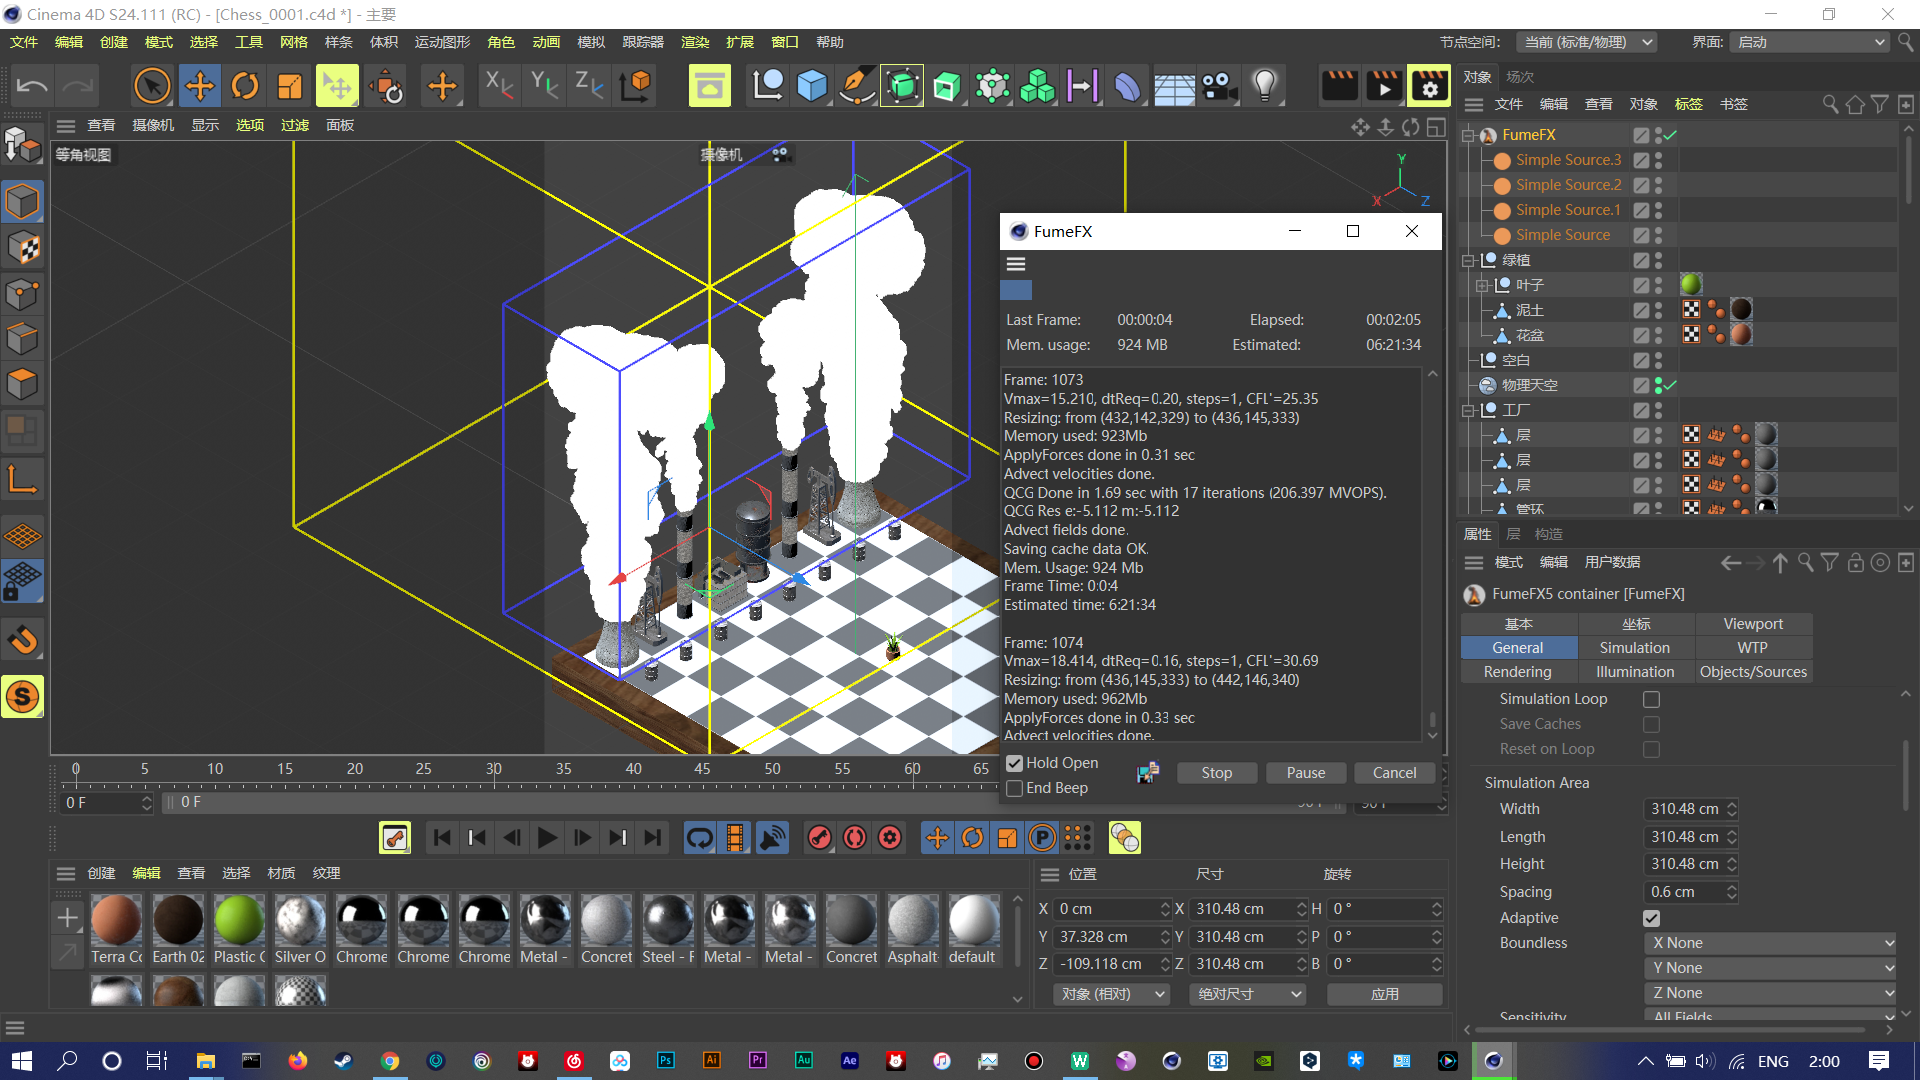Activate the Rotate tool
1920x1080 pixels.
[245, 86]
